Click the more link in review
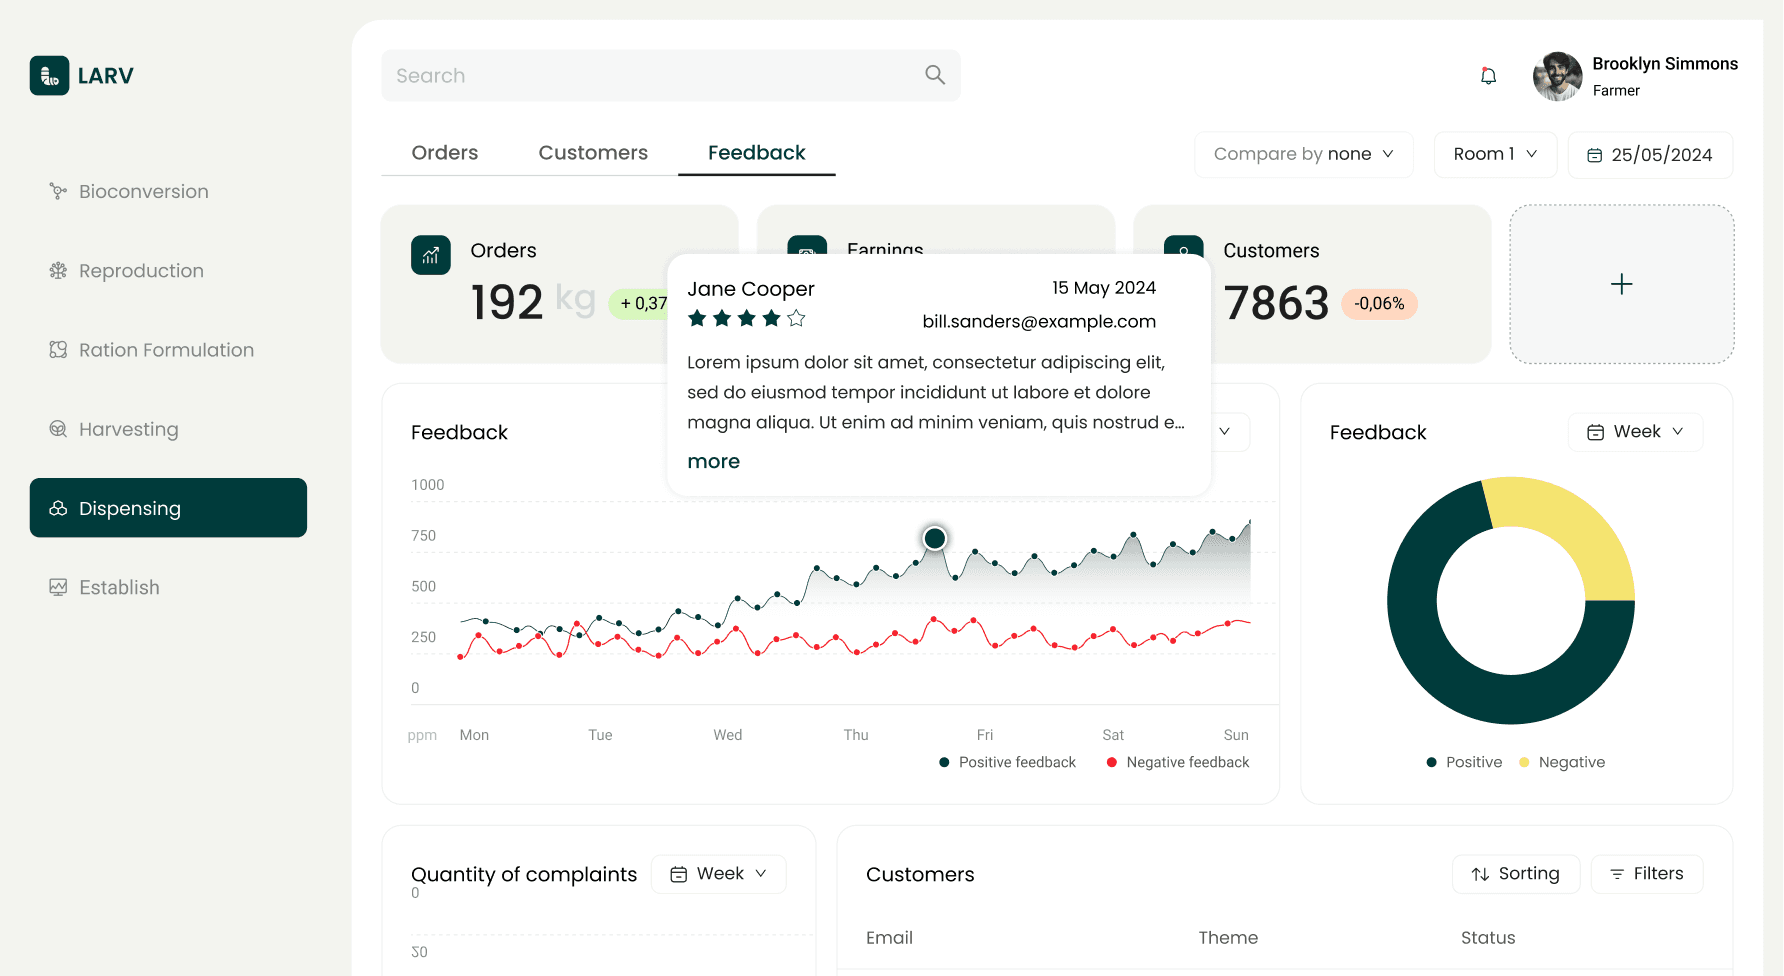Image resolution: width=1784 pixels, height=976 pixels. (x=713, y=461)
